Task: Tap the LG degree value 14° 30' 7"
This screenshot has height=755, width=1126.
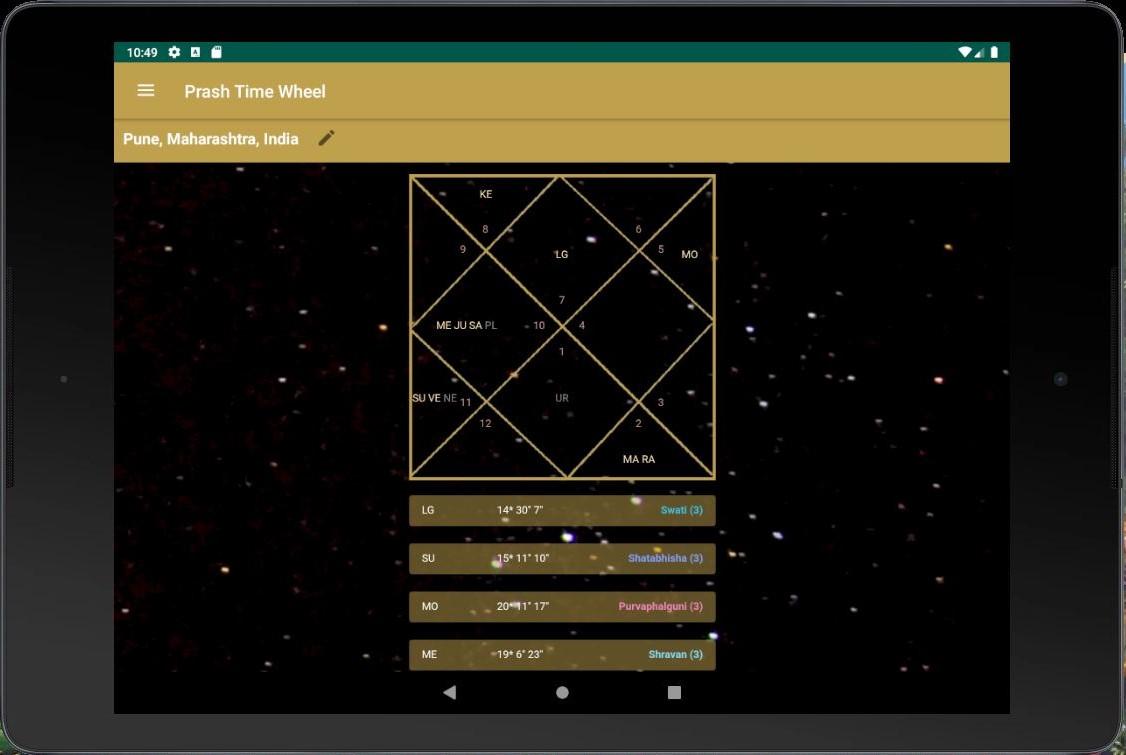Action: coord(520,510)
